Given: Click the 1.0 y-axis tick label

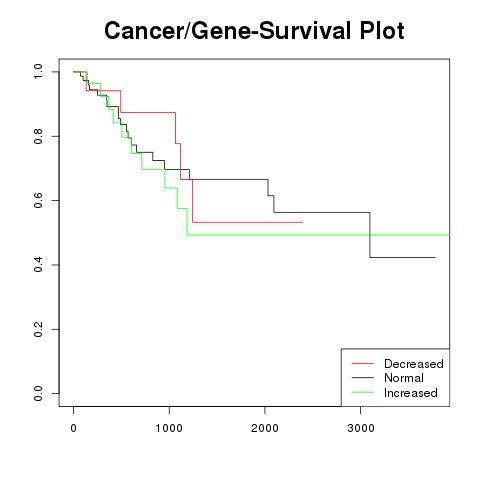Looking at the screenshot, I should pyautogui.click(x=38, y=72).
